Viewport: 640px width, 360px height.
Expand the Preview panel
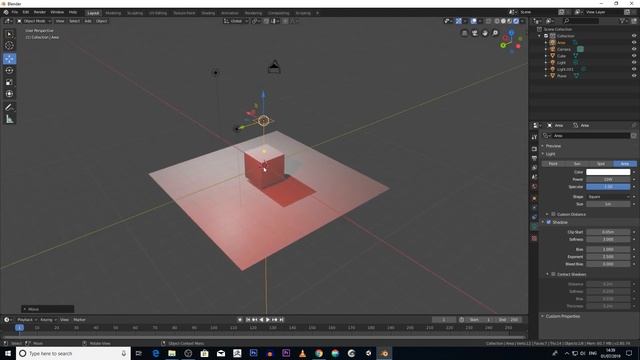553,146
